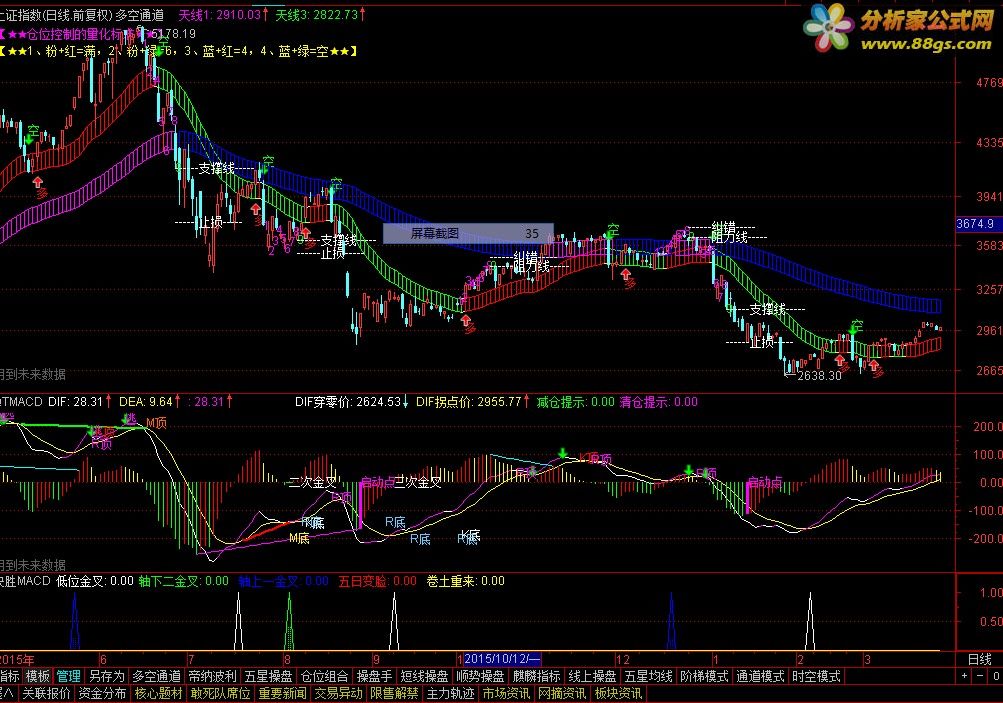
Task: Switch to 线上操盘 tab
Action: pos(592,676)
